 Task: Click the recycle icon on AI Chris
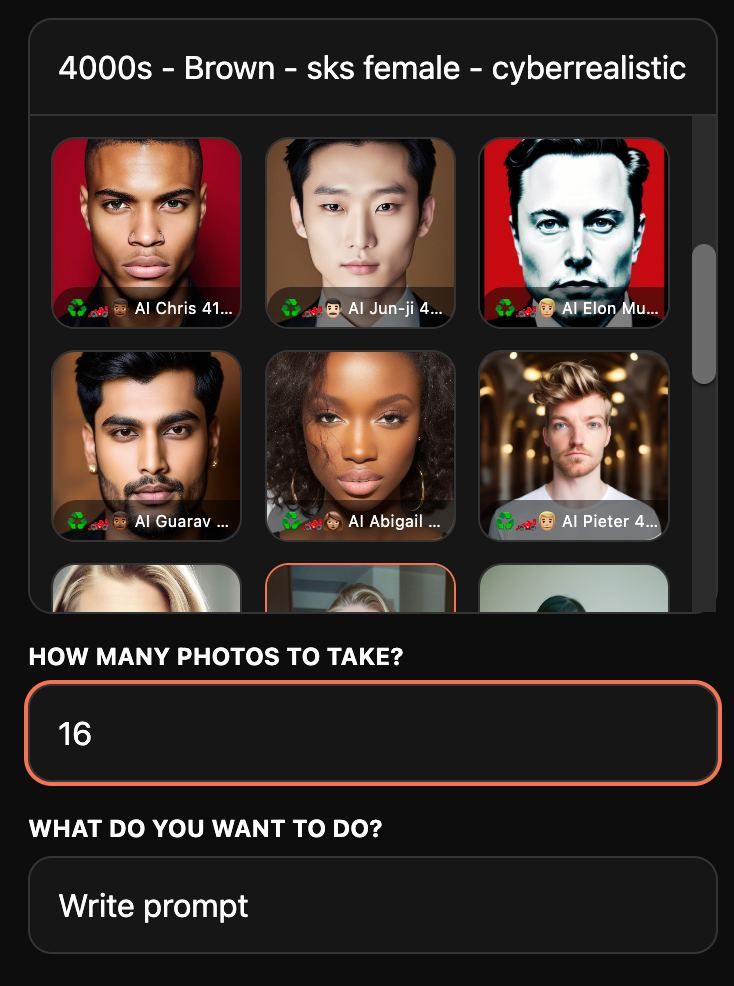tap(77, 308)
